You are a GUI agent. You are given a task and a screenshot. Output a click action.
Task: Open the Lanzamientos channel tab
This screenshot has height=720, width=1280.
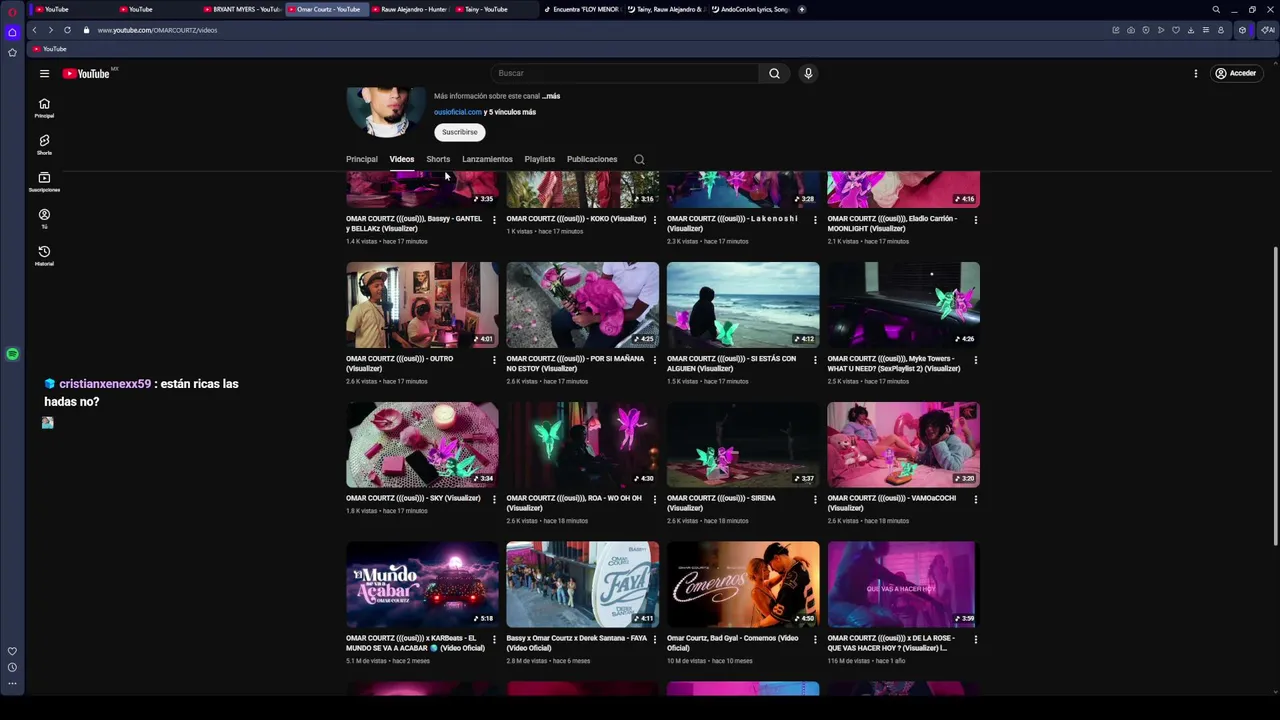487,159
